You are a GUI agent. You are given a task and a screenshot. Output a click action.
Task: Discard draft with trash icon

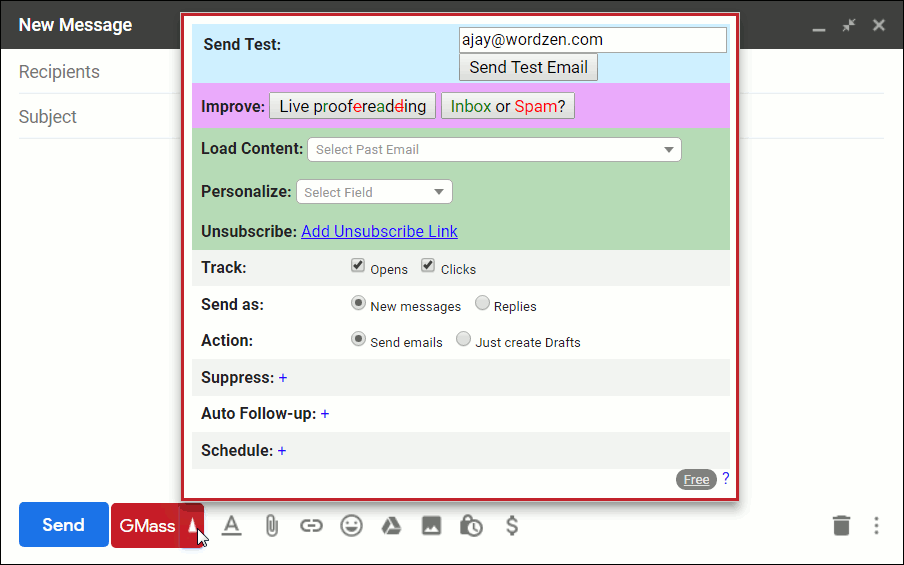[842, 525]
